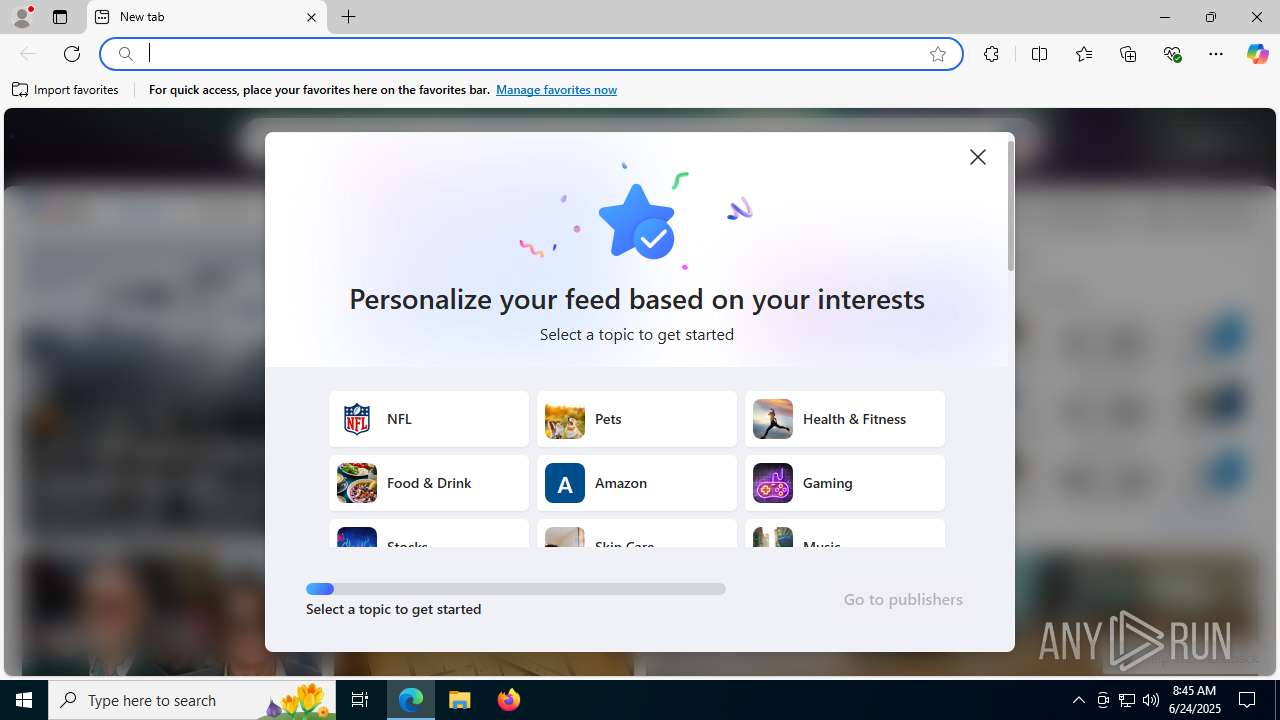Image resolution: width=1280 pixels, height=720 pixels.
Task: Click the dialog vertical scrollbar
Action: (x=1011, y=205)
